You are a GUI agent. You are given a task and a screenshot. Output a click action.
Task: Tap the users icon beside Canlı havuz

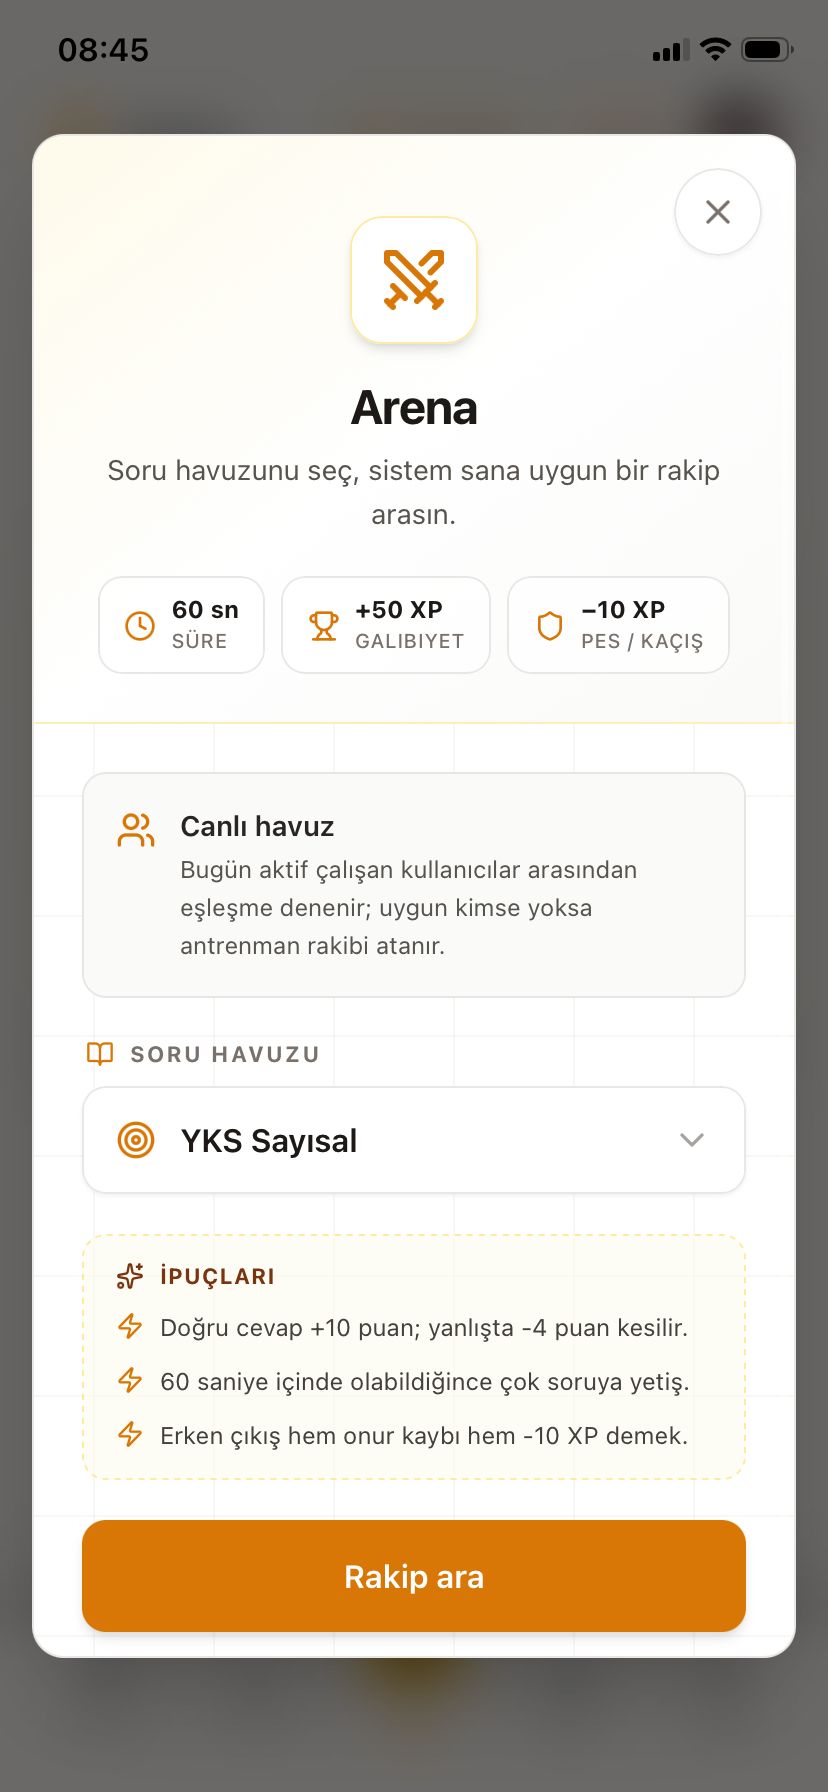click(x=136, y=830)
